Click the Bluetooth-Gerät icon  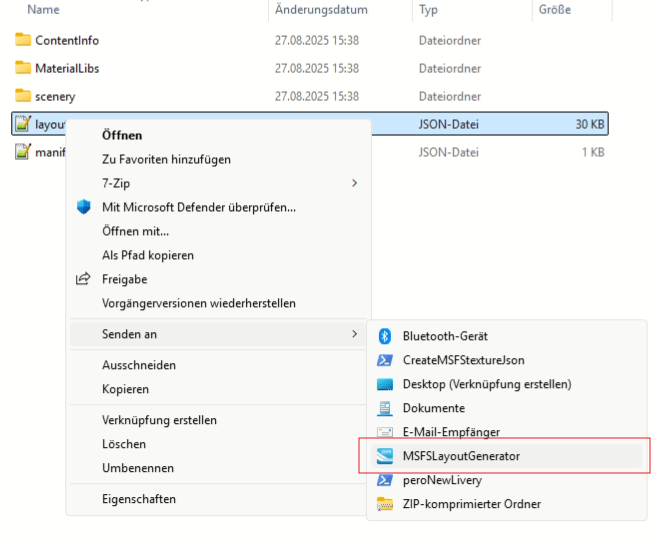coord(385,336)
